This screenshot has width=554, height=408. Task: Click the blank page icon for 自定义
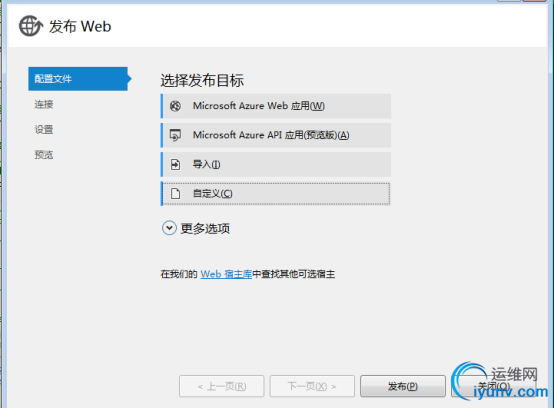[x=175, y=194]
